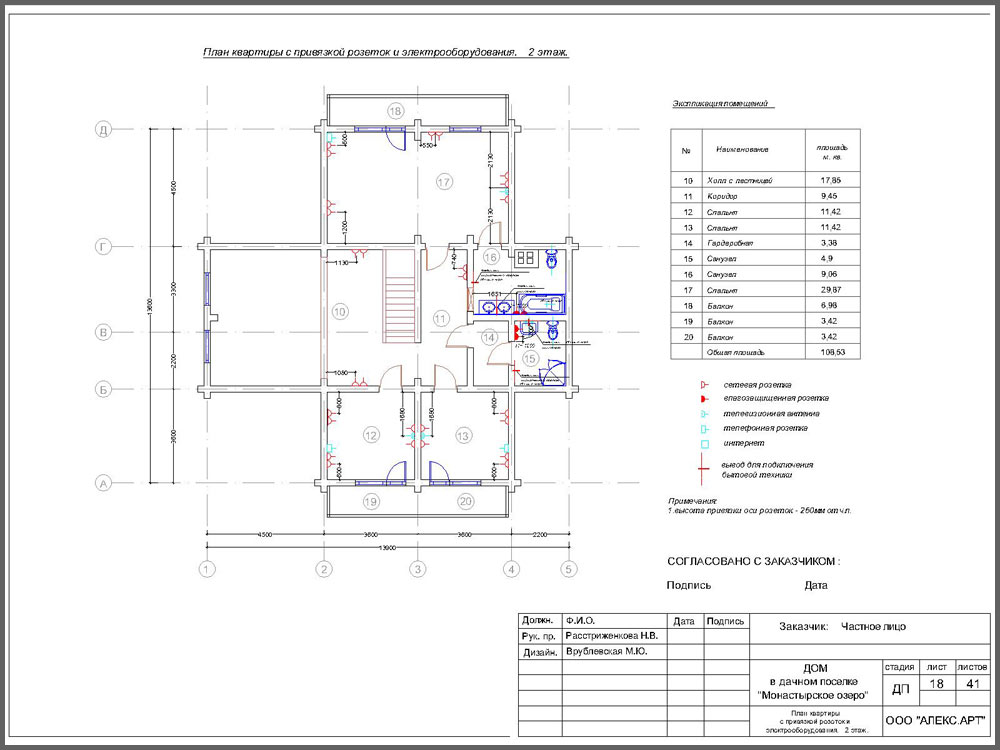Click room number circle 20 on the balcony
Viewport: 1000px width, 750px height.
point(466,501)
